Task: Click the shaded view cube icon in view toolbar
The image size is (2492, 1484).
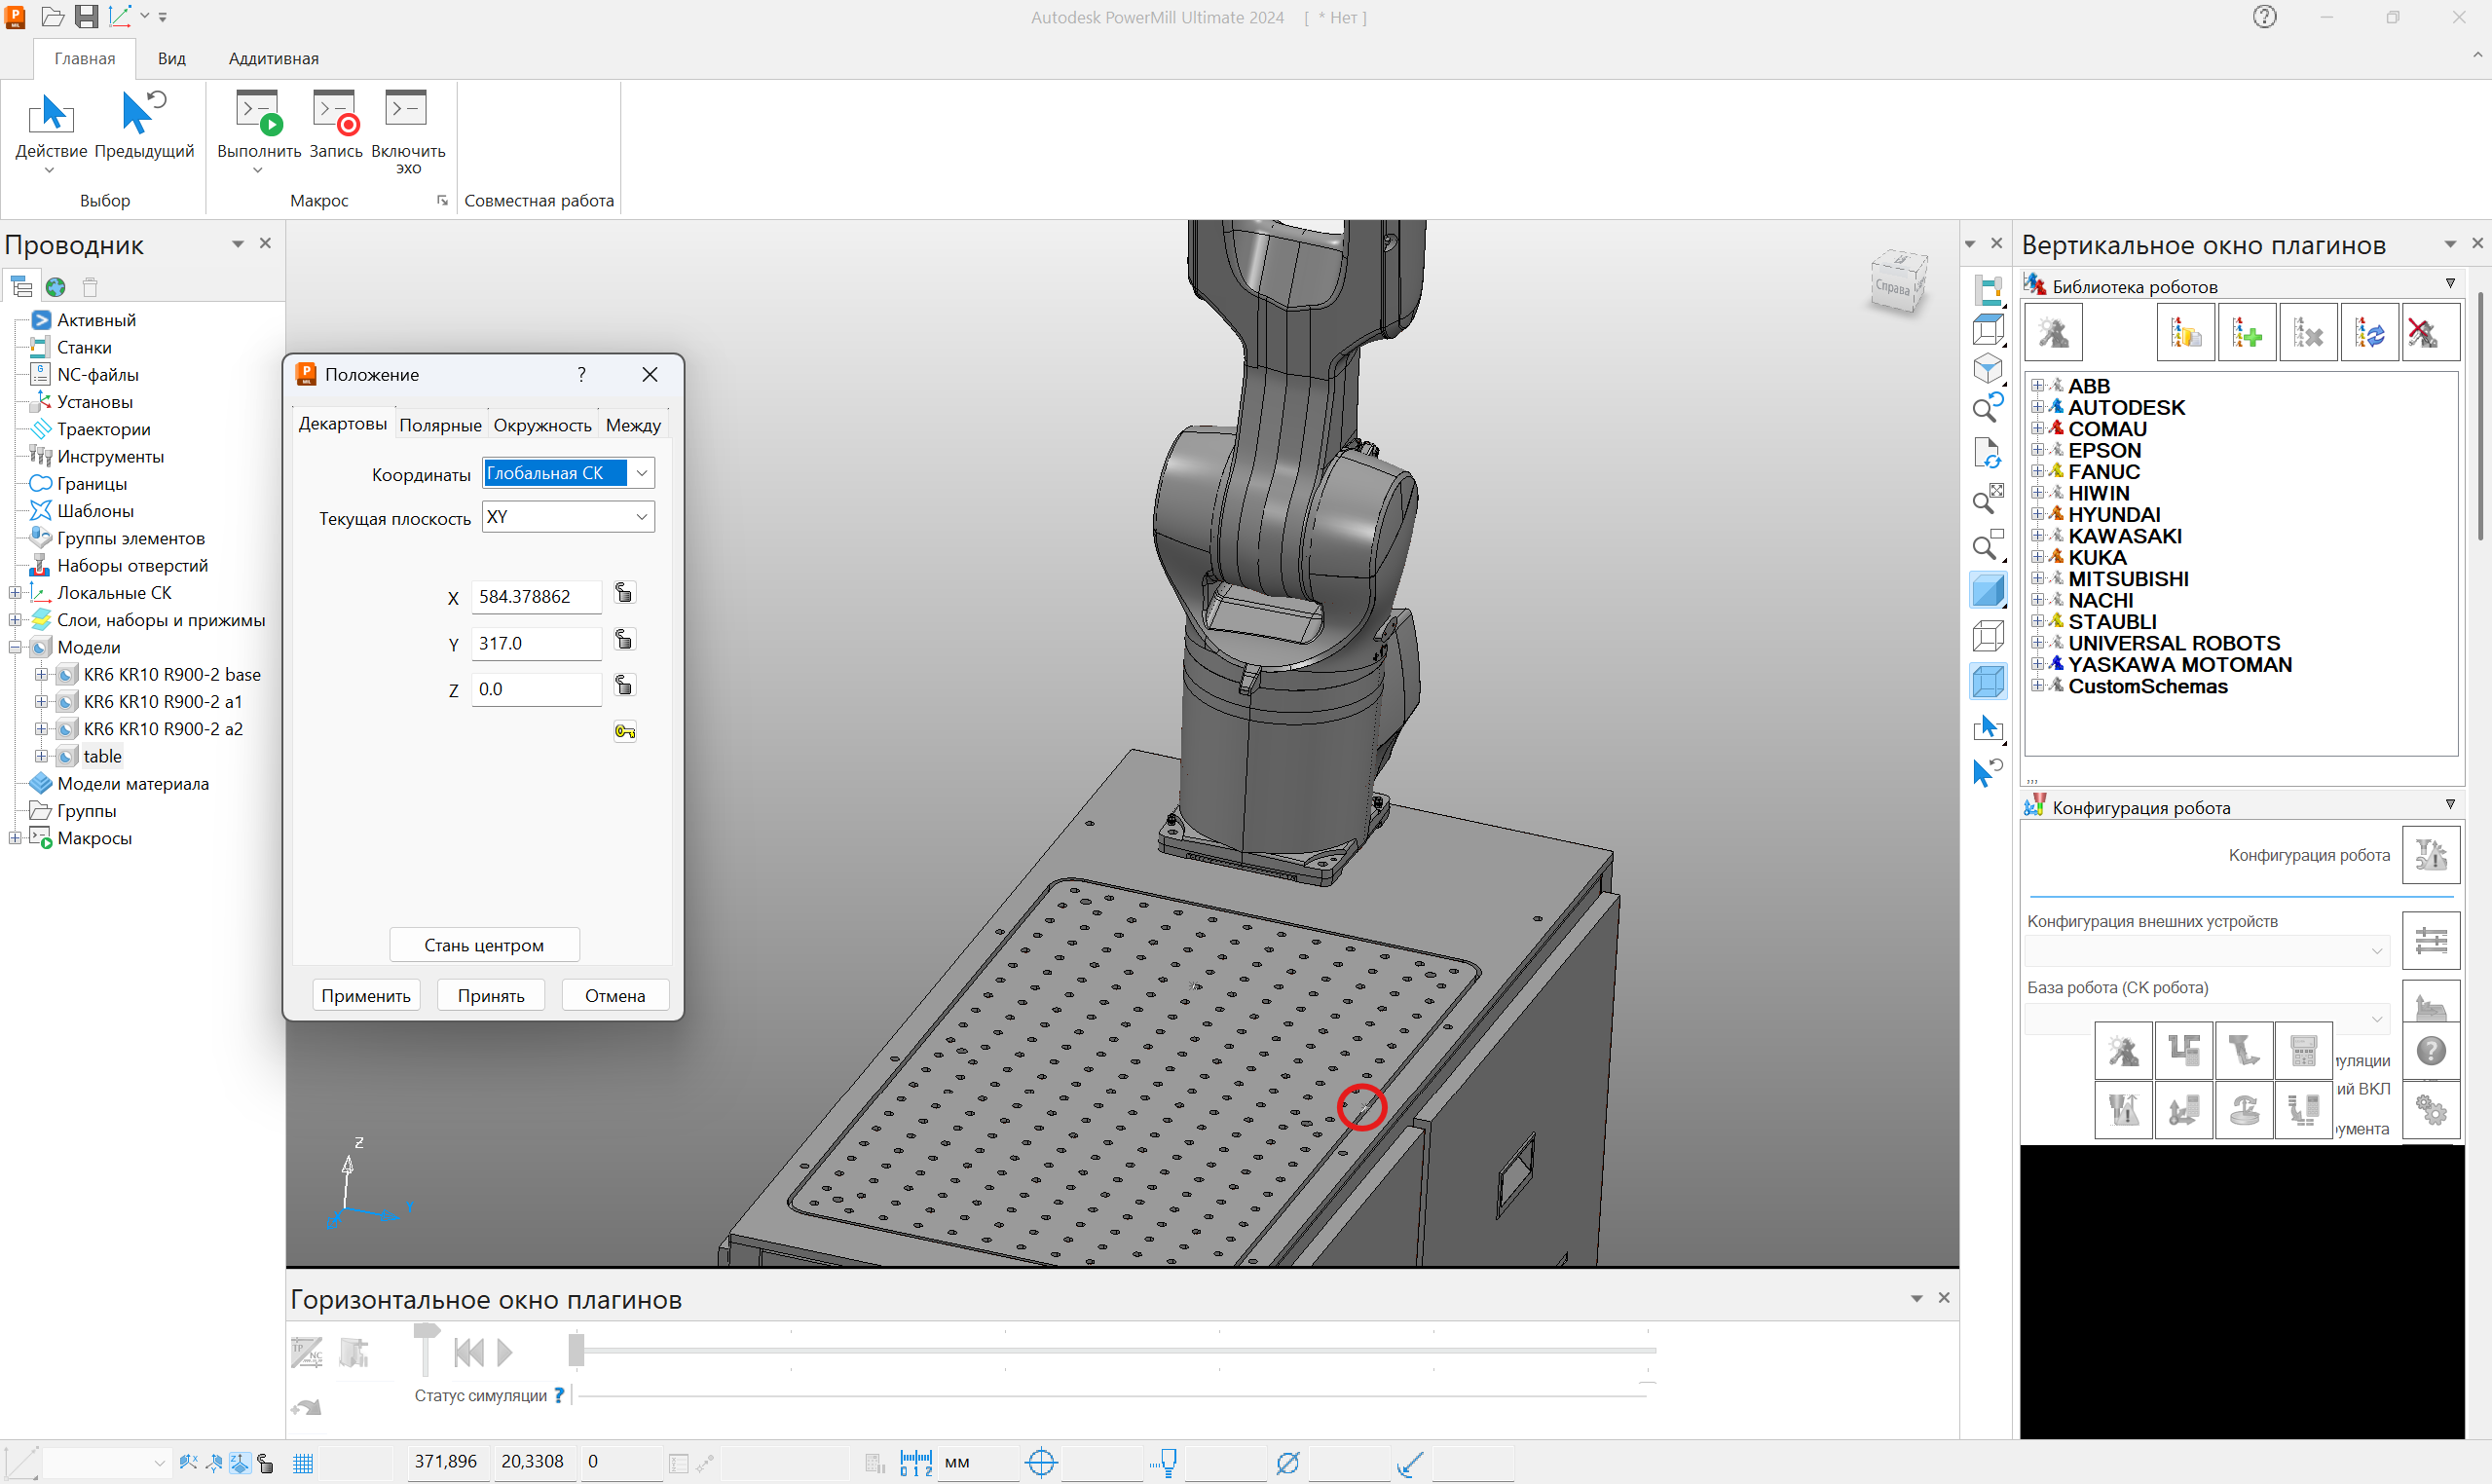Action: (1988, 591)
